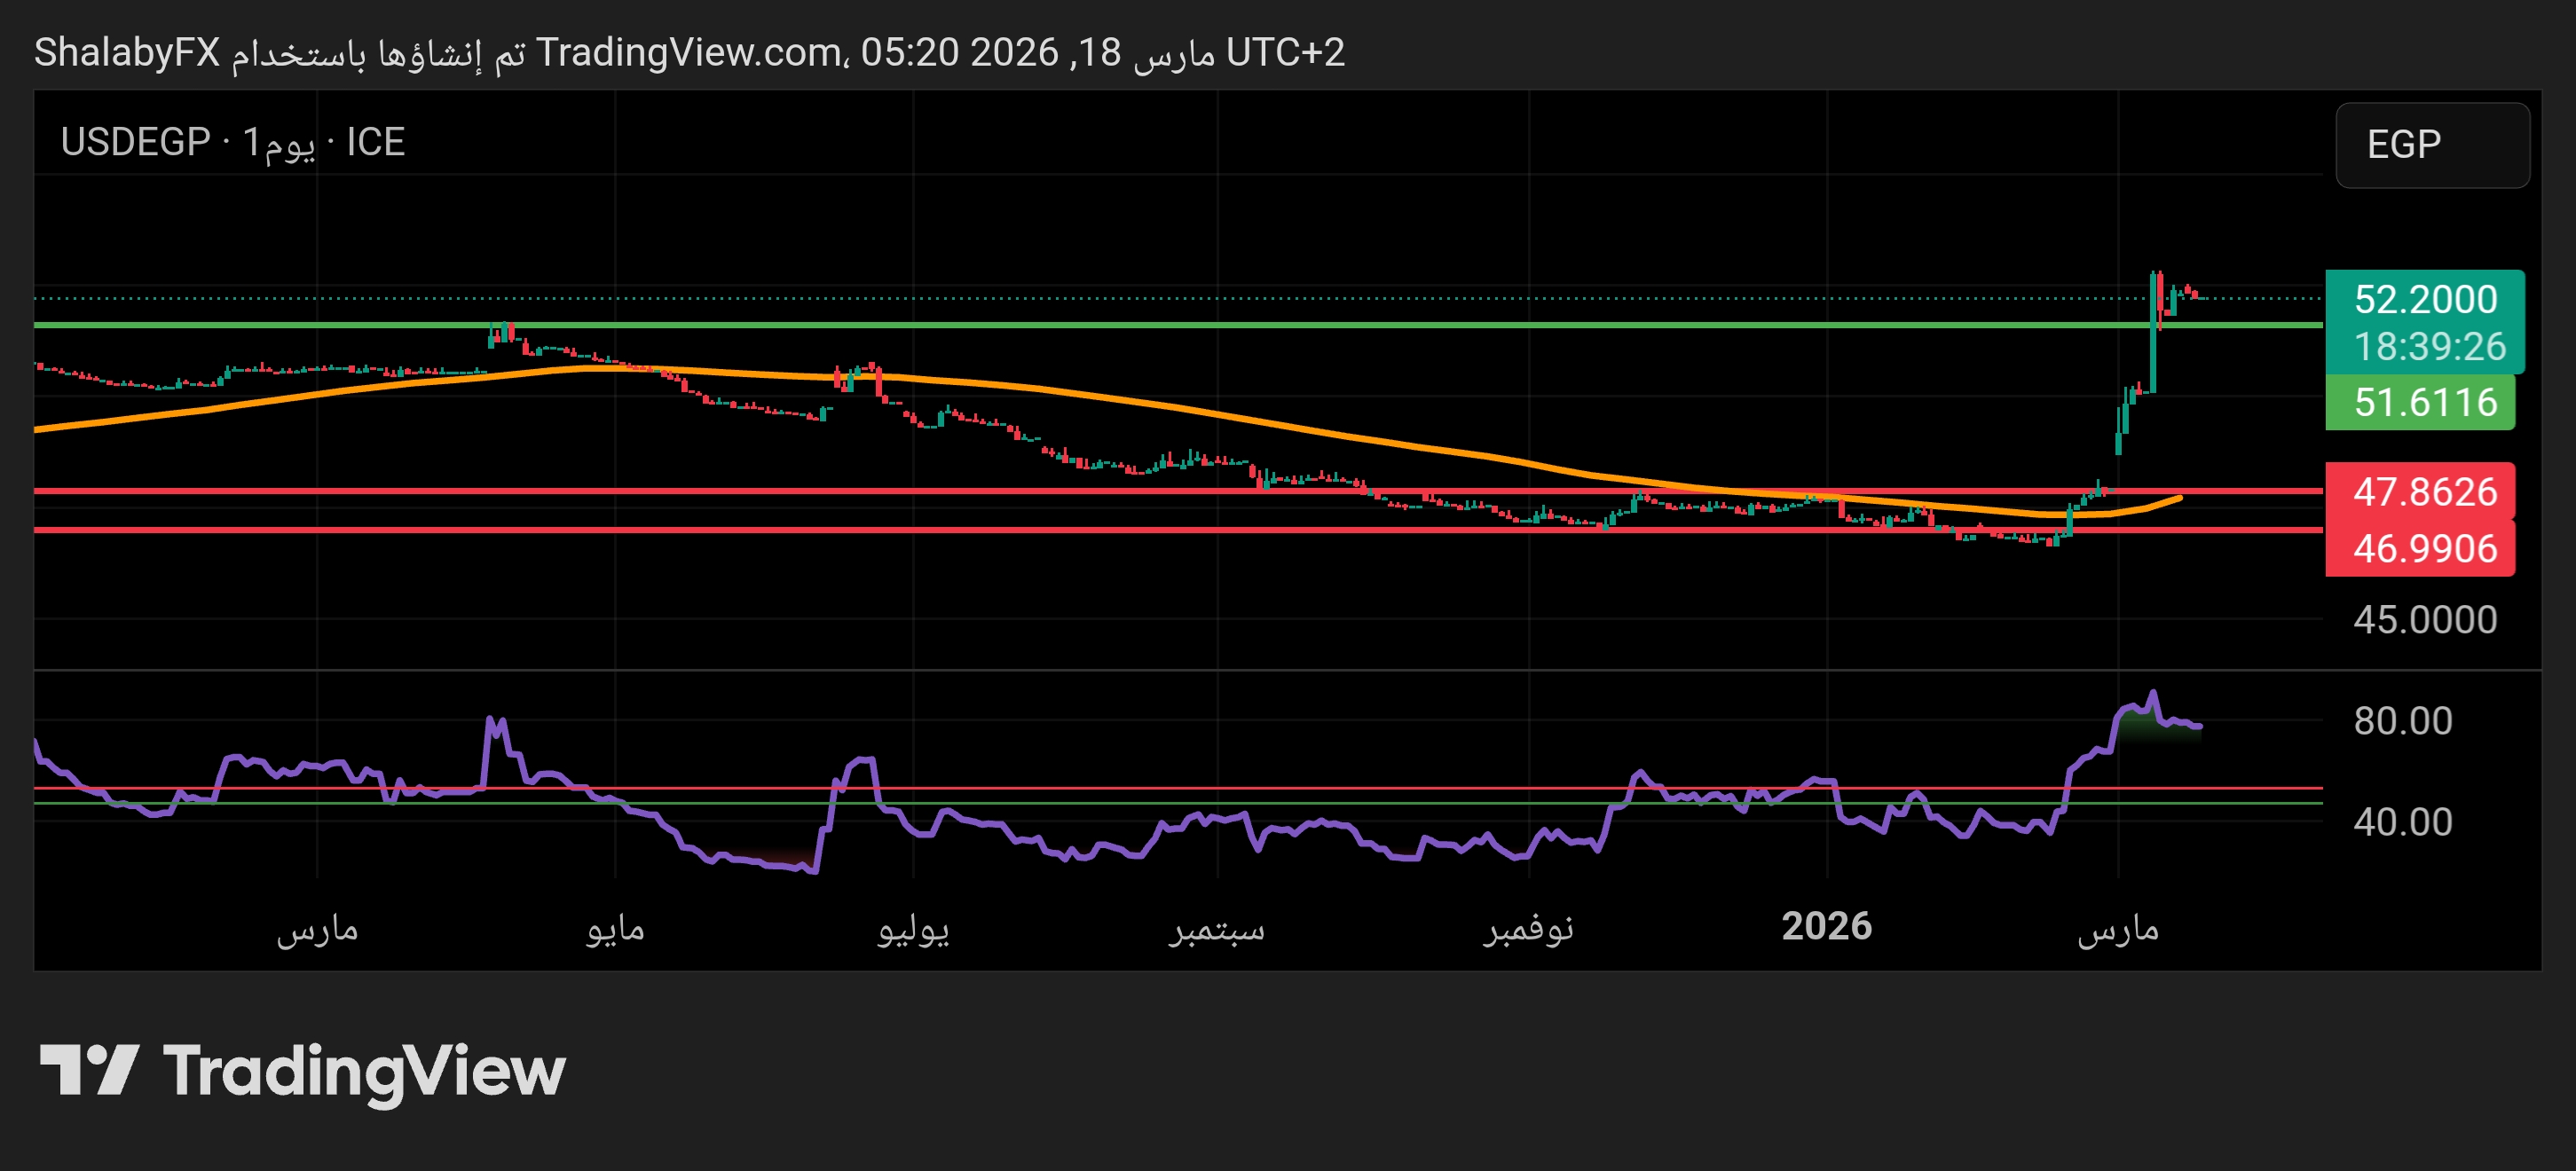Click the ShalabyFX author name
2576x1171 pixels.
(x=127, y=52)
